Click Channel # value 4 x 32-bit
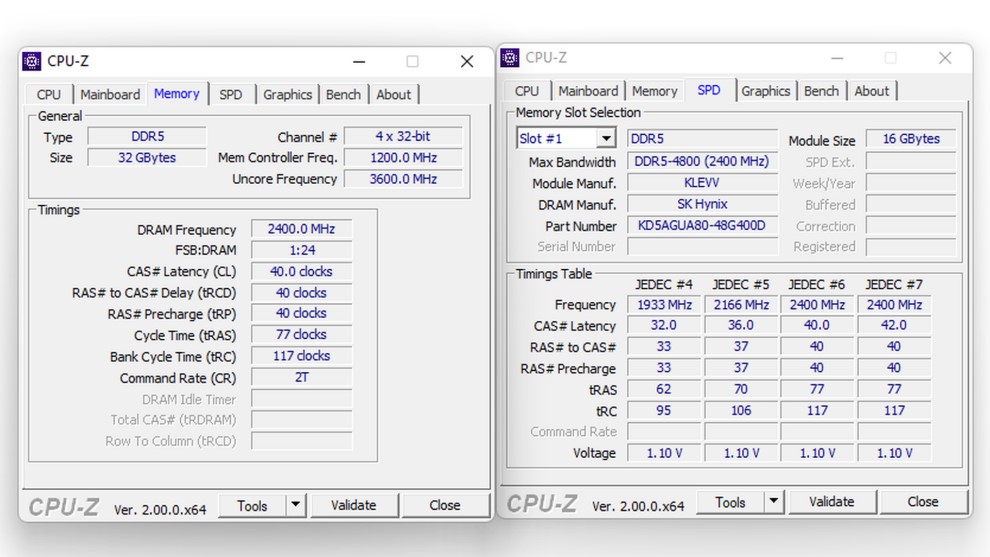 pos(403,136)
